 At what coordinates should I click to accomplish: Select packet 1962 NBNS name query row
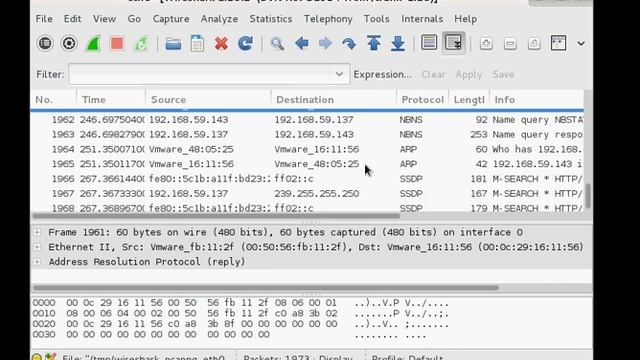tap(307, 120)
